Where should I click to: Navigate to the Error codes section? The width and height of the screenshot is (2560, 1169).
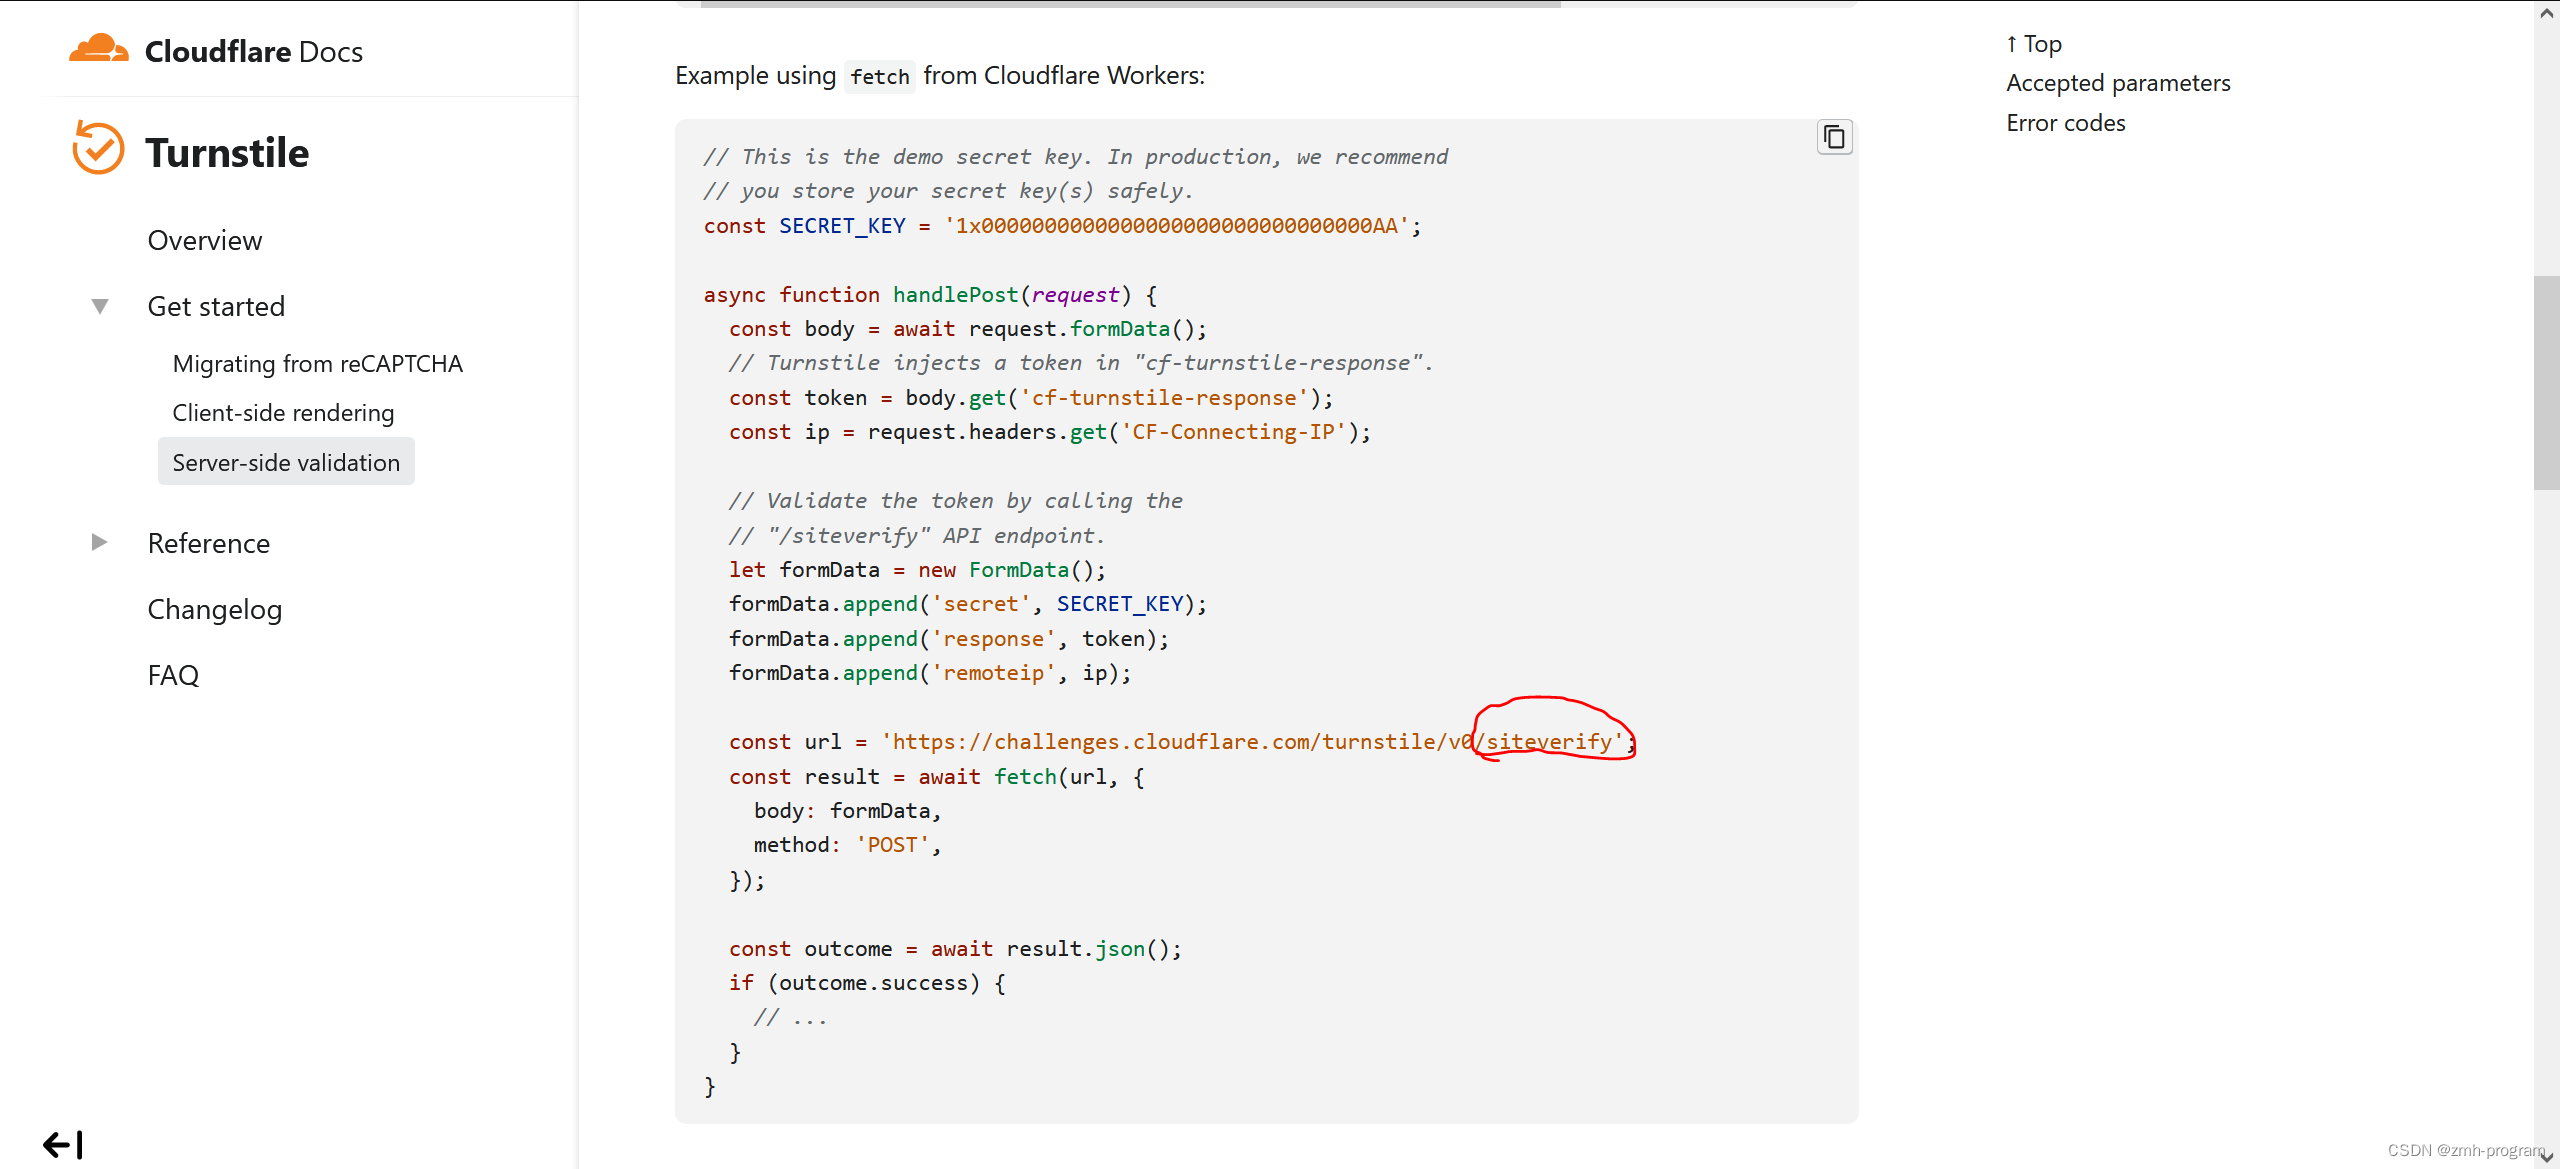[2065, 122]
